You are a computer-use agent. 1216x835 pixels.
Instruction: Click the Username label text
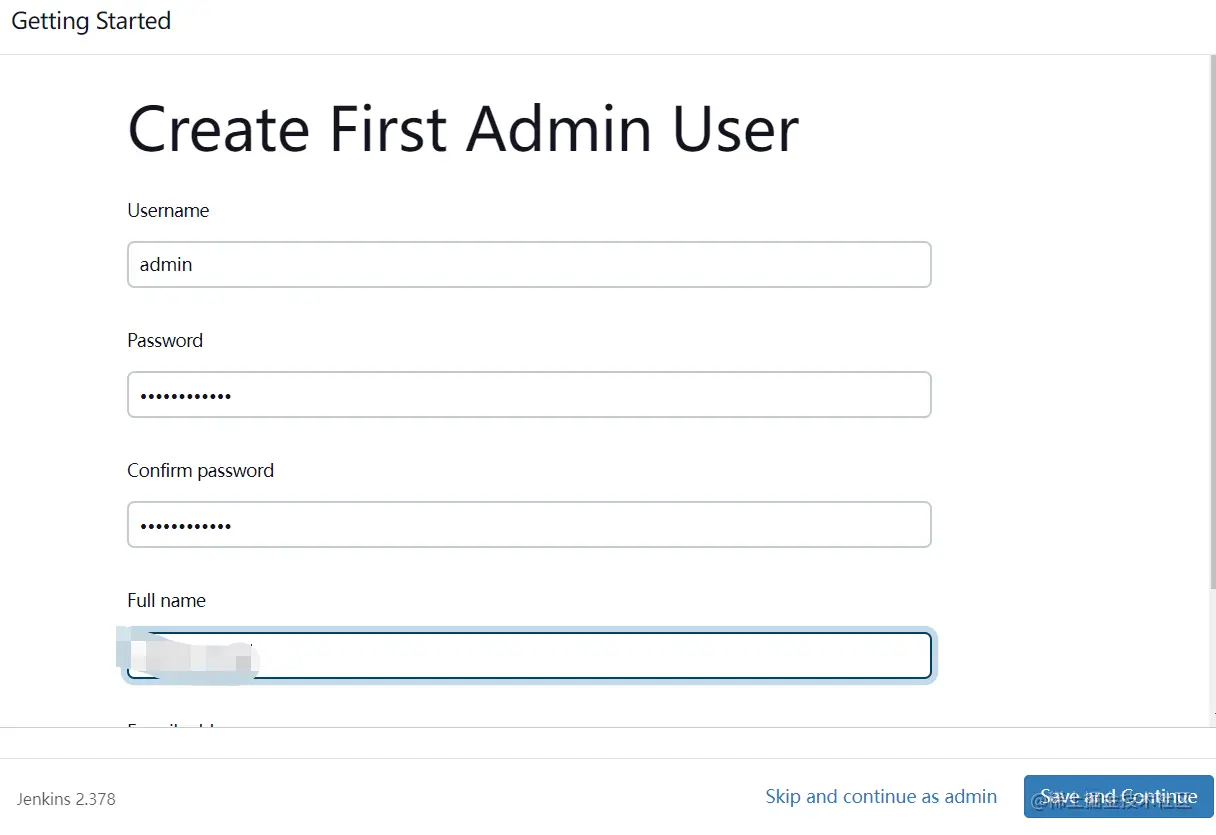click(168, 211)
